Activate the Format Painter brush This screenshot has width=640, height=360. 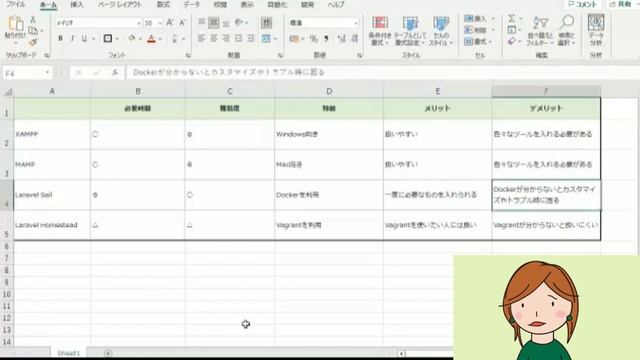tap(33, 42)
